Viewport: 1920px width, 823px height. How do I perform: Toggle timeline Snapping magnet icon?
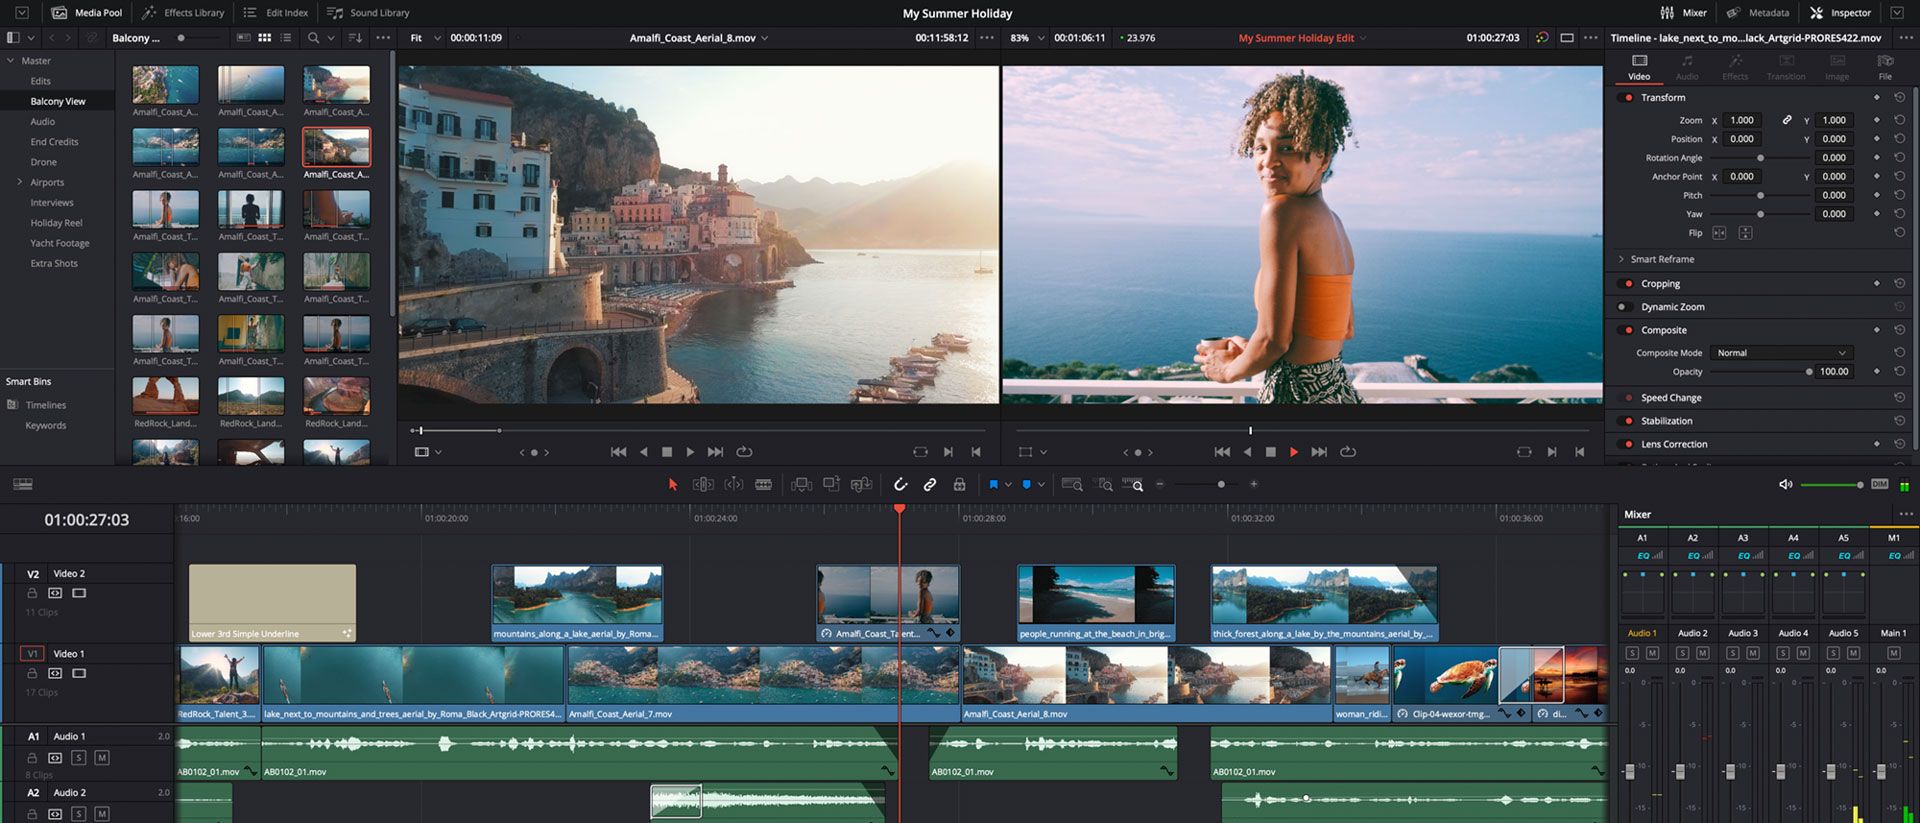(900, 484)
